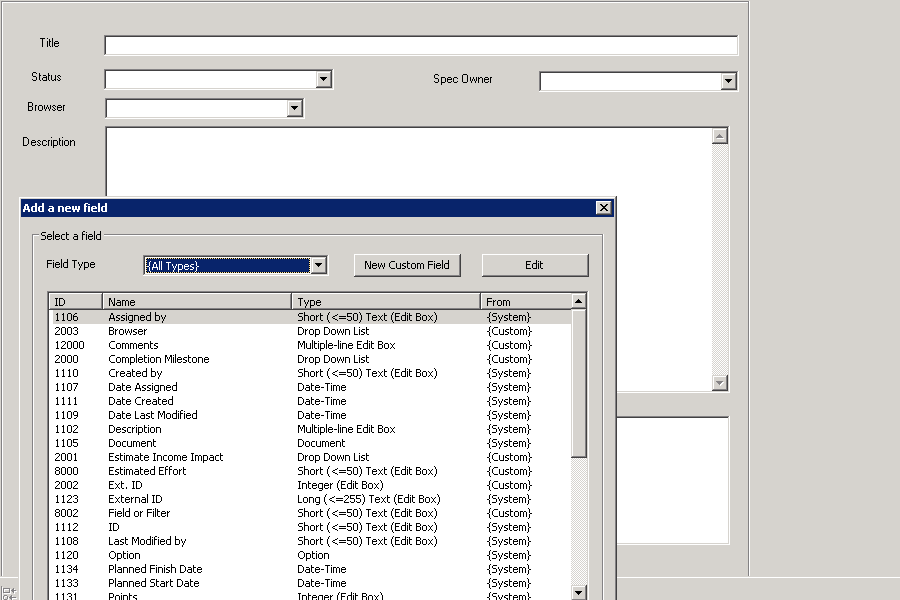The image size is (900, 600).
Task: Sort field list by ID column header
Action: [x=75, y=301]
